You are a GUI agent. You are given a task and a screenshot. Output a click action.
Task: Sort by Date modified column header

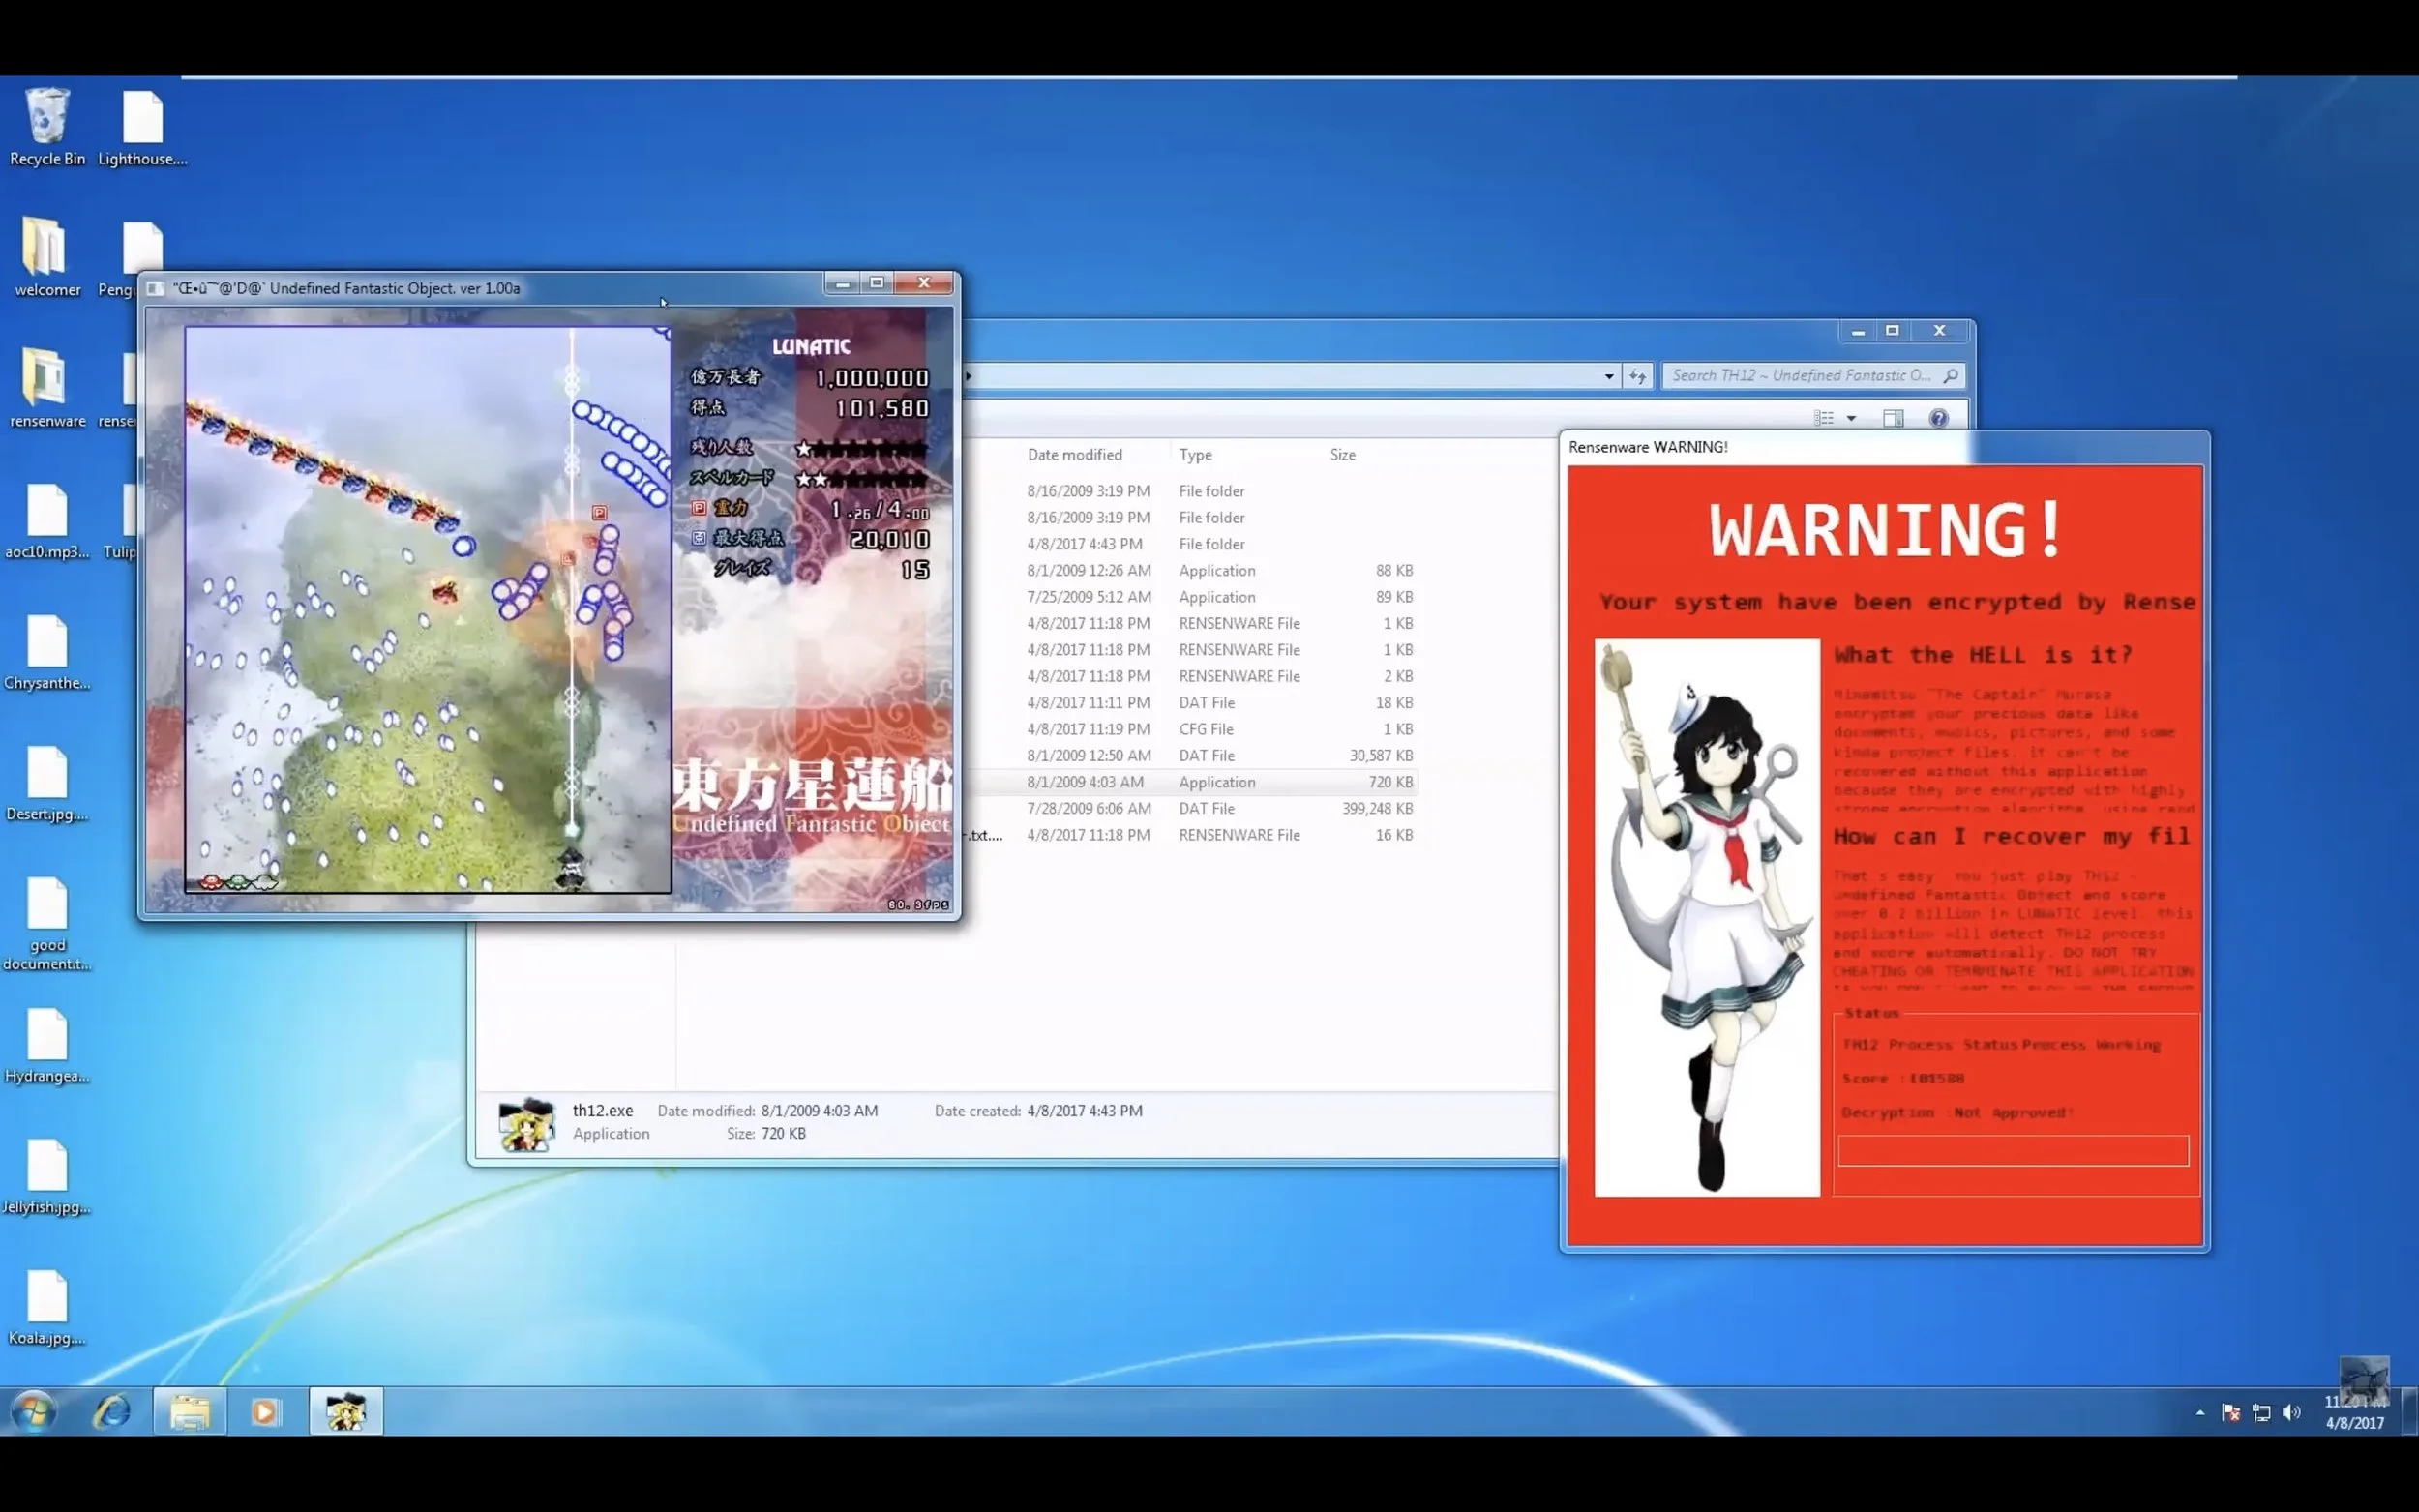(1074, 454)
